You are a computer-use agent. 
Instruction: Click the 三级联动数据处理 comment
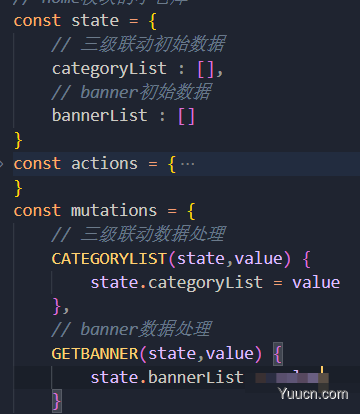pyautogui.click(x=139, y=234)
